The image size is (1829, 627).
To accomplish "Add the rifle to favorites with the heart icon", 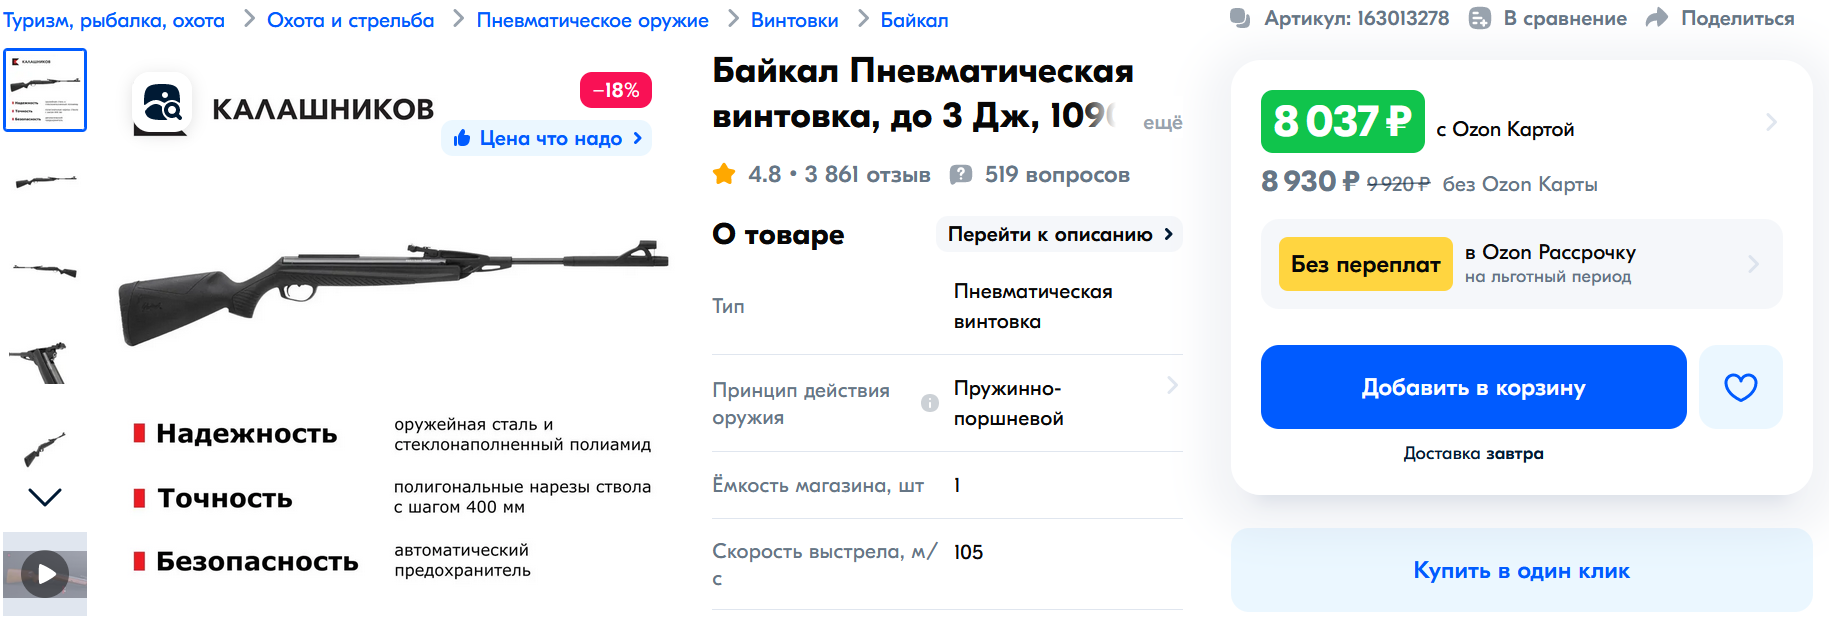I will click(x=1740, y=387).
